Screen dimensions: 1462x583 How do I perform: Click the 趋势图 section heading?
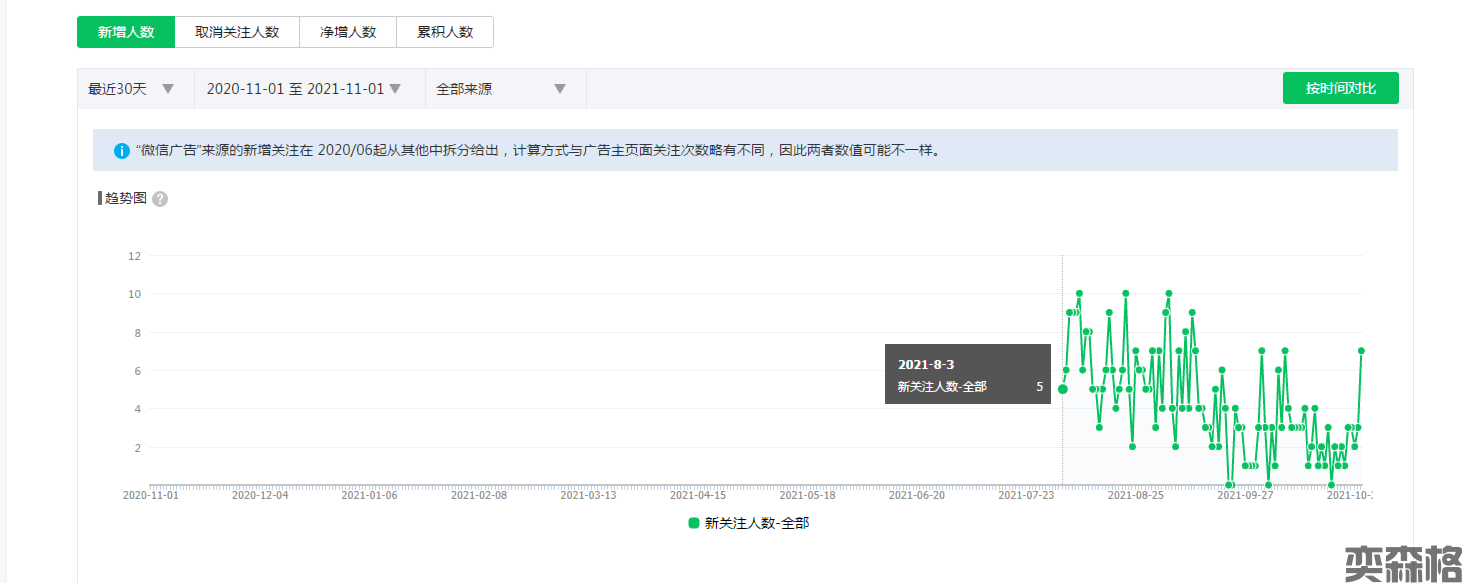(x=126, y=198)
